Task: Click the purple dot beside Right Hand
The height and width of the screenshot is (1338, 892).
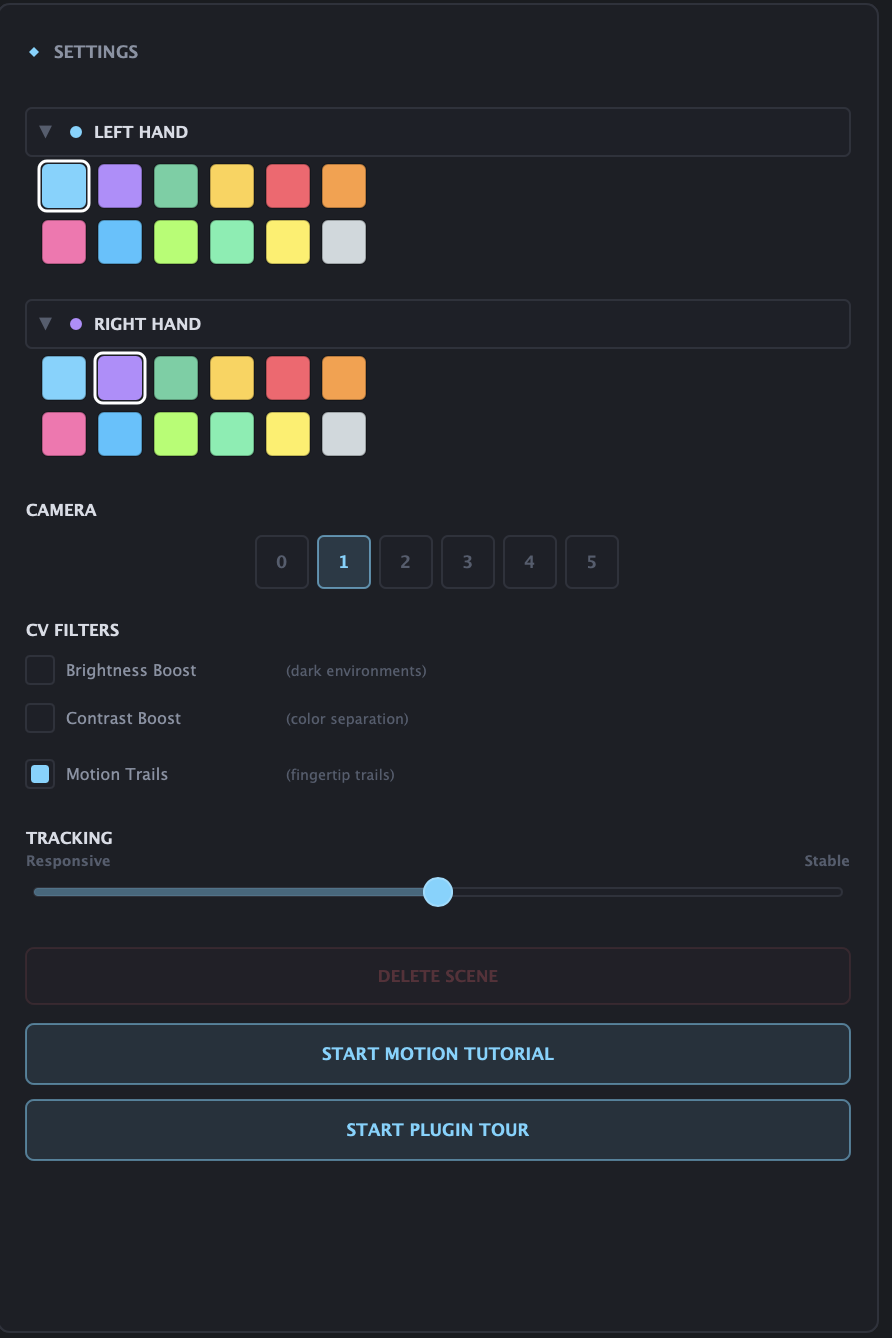Action: (76, 324)
